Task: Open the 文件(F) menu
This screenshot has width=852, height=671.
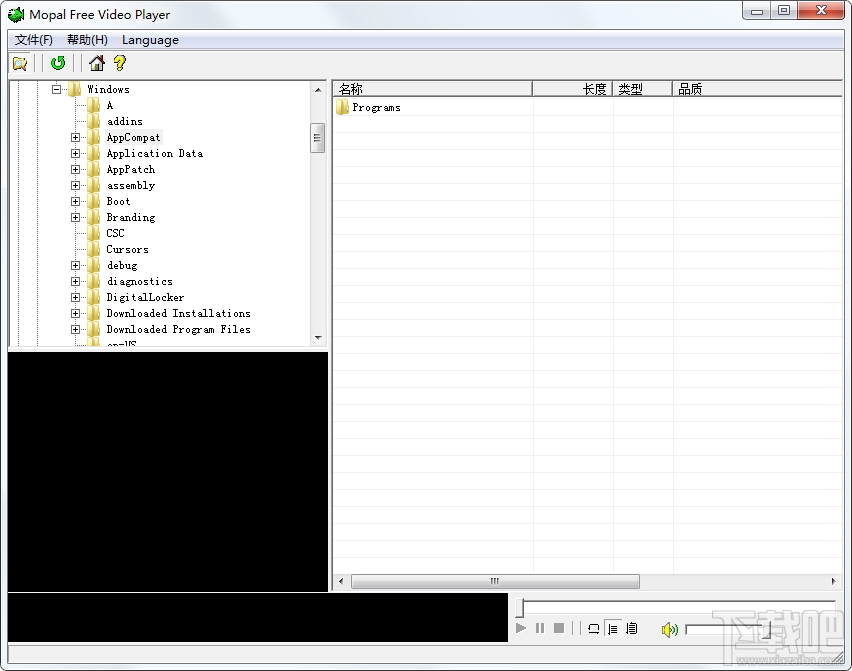Action: (34, 40)
